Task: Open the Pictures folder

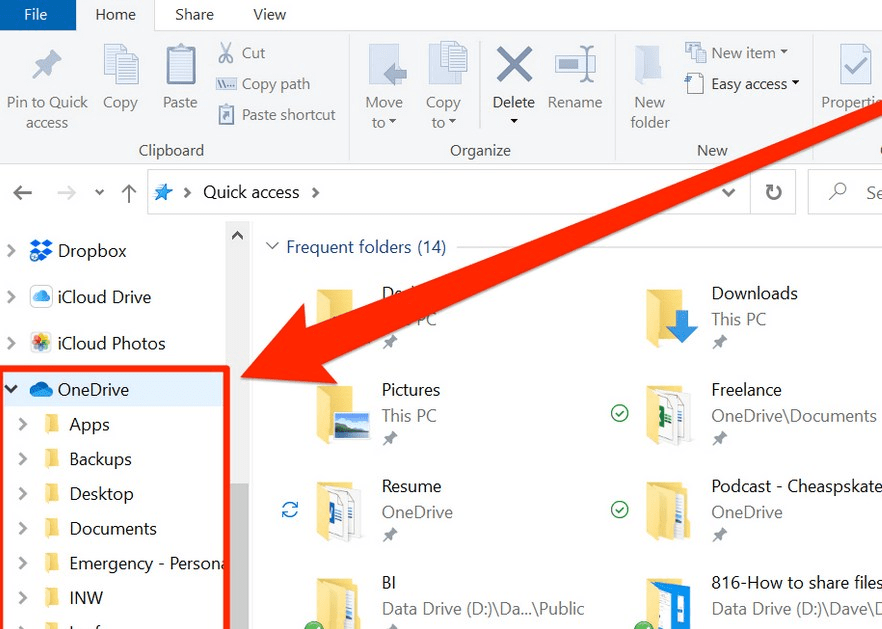Action: coord(380,414)
